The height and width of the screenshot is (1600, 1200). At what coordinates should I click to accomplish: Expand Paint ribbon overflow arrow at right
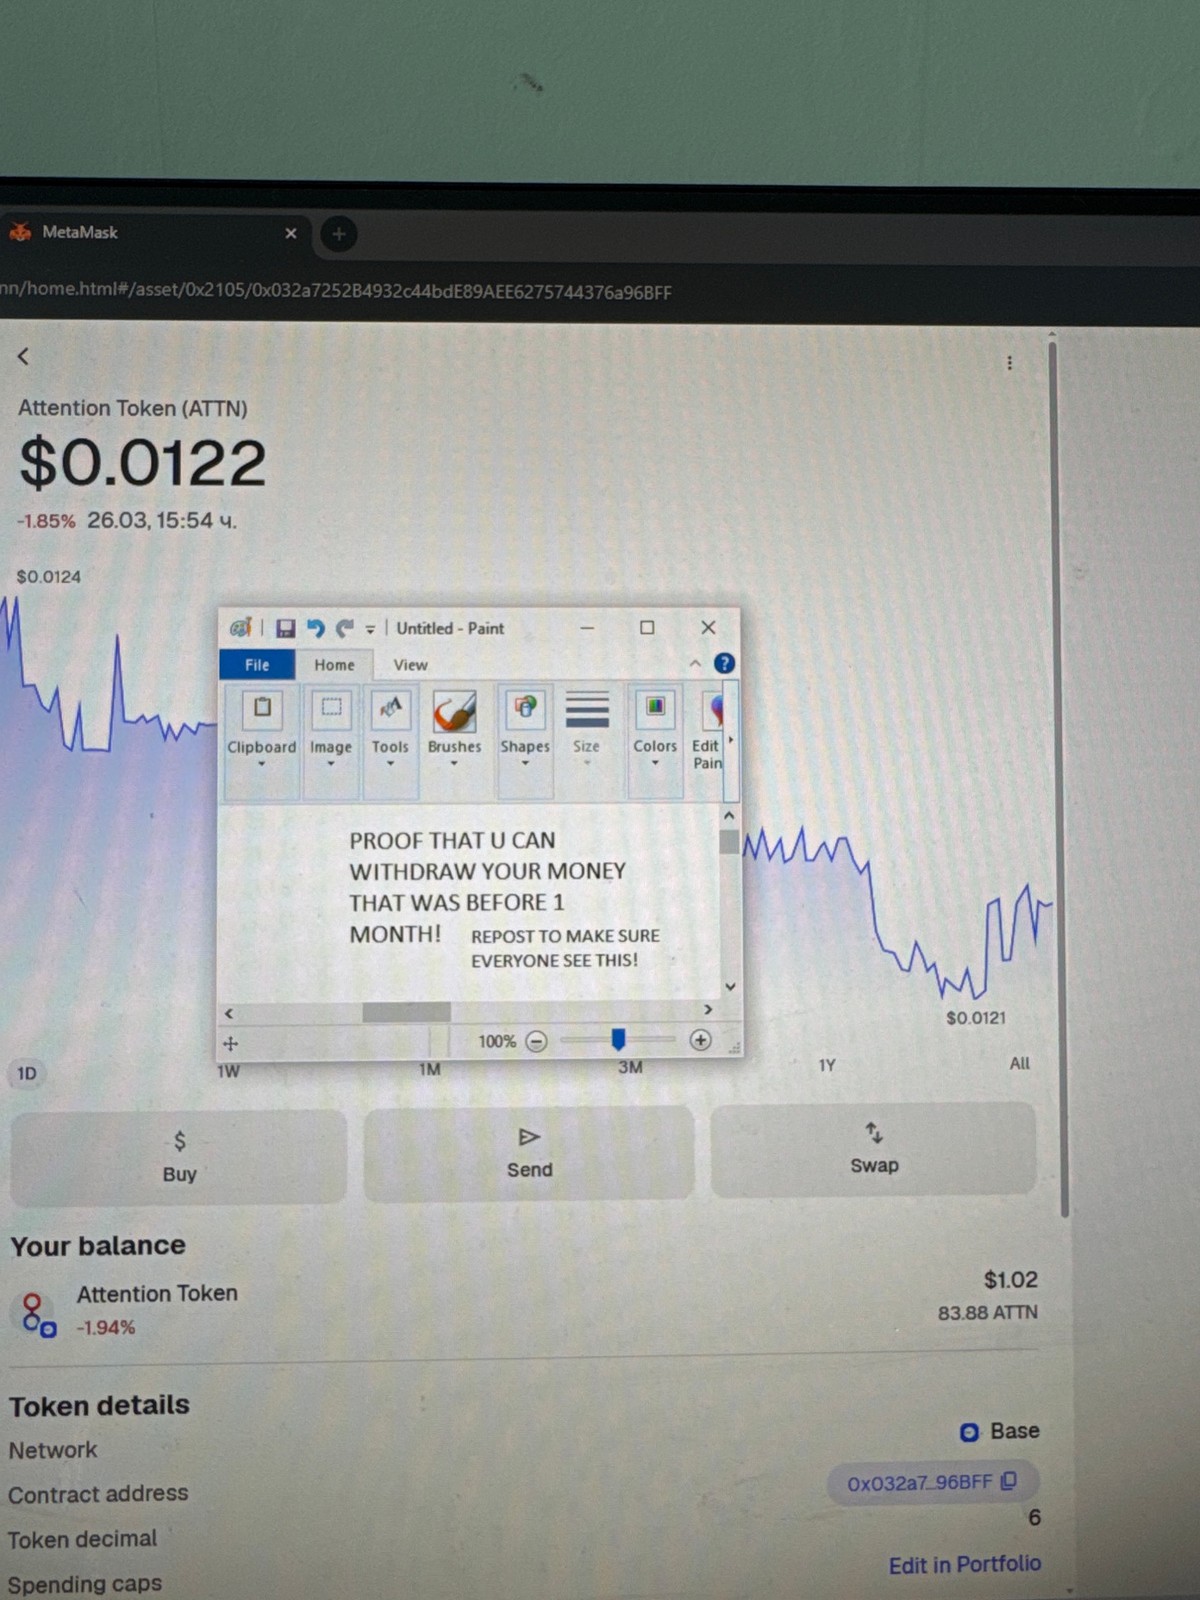731,740
